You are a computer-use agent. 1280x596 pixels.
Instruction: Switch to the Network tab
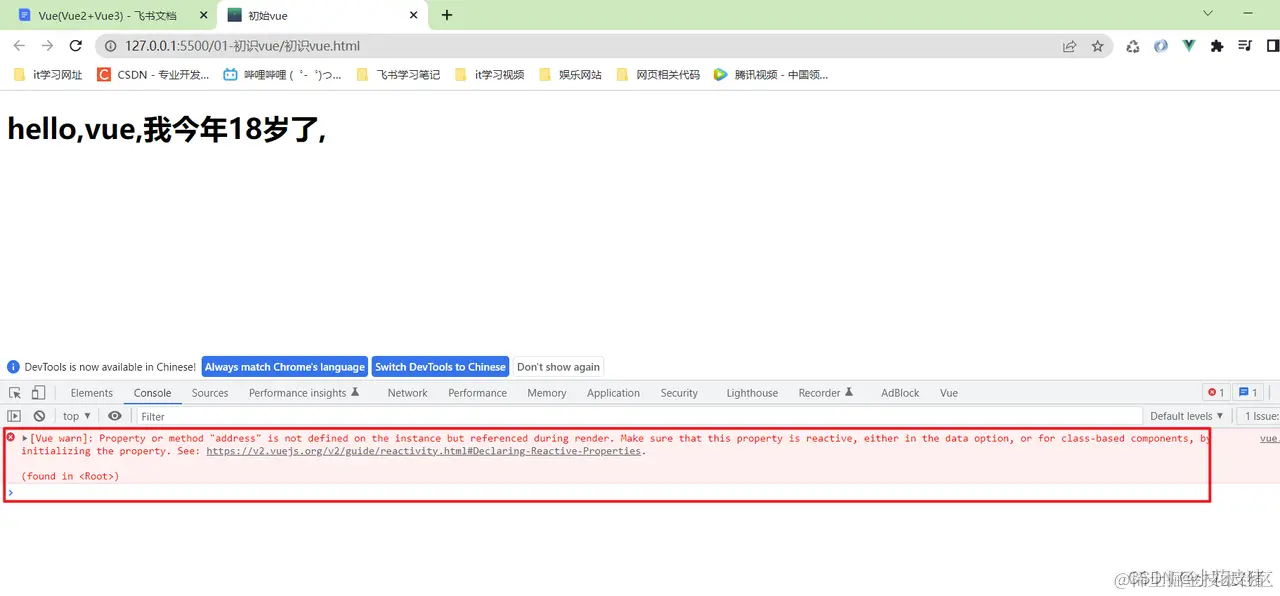408,393
